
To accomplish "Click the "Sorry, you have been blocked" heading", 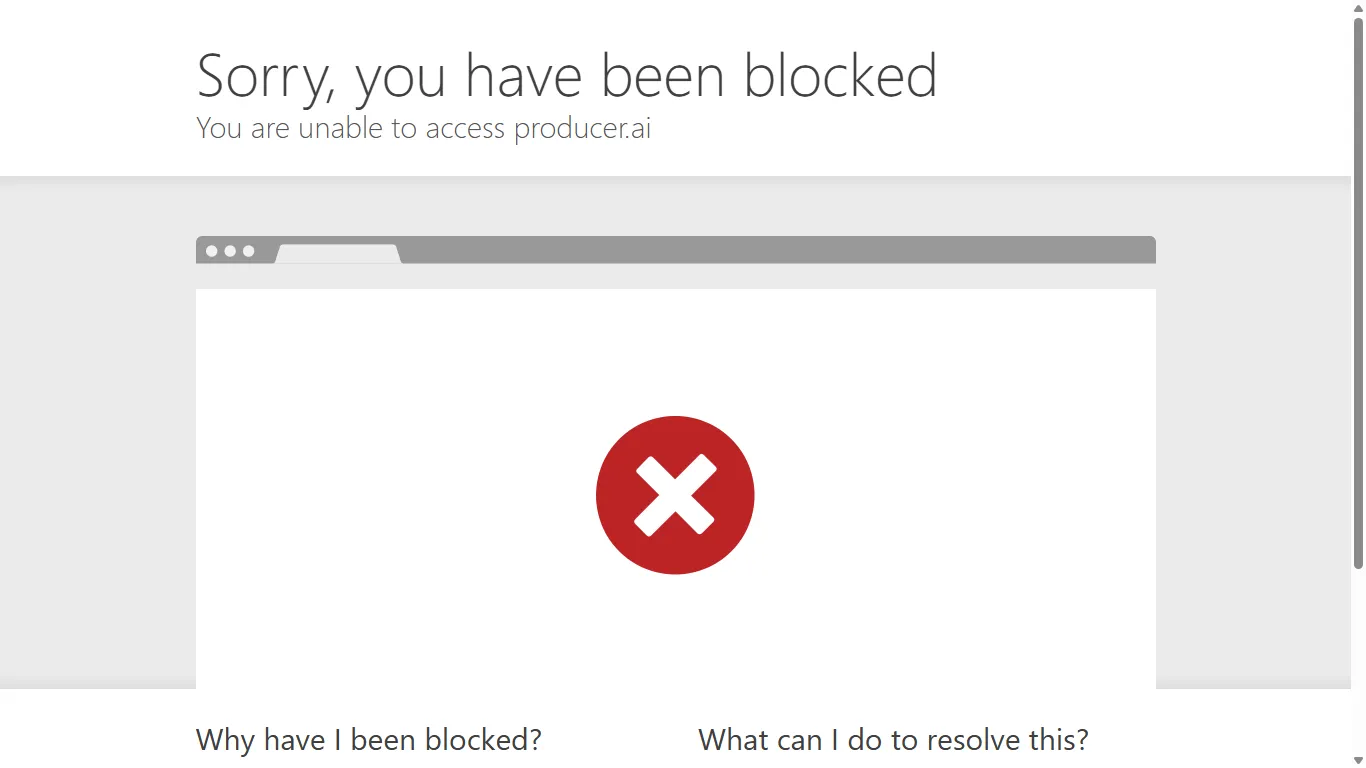I will (x=567, y=76).
